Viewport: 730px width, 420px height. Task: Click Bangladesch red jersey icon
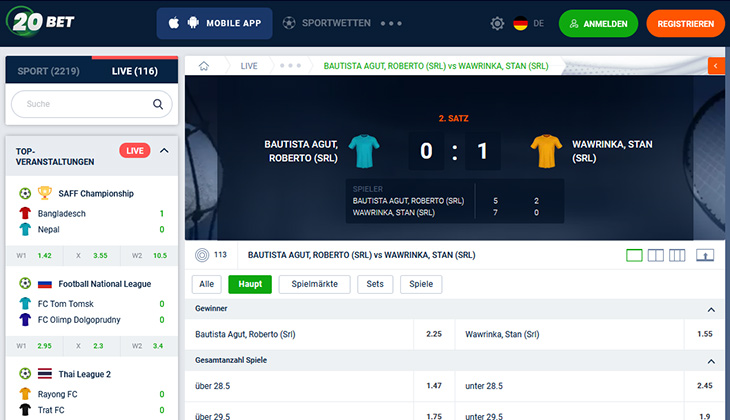[25, 213]
